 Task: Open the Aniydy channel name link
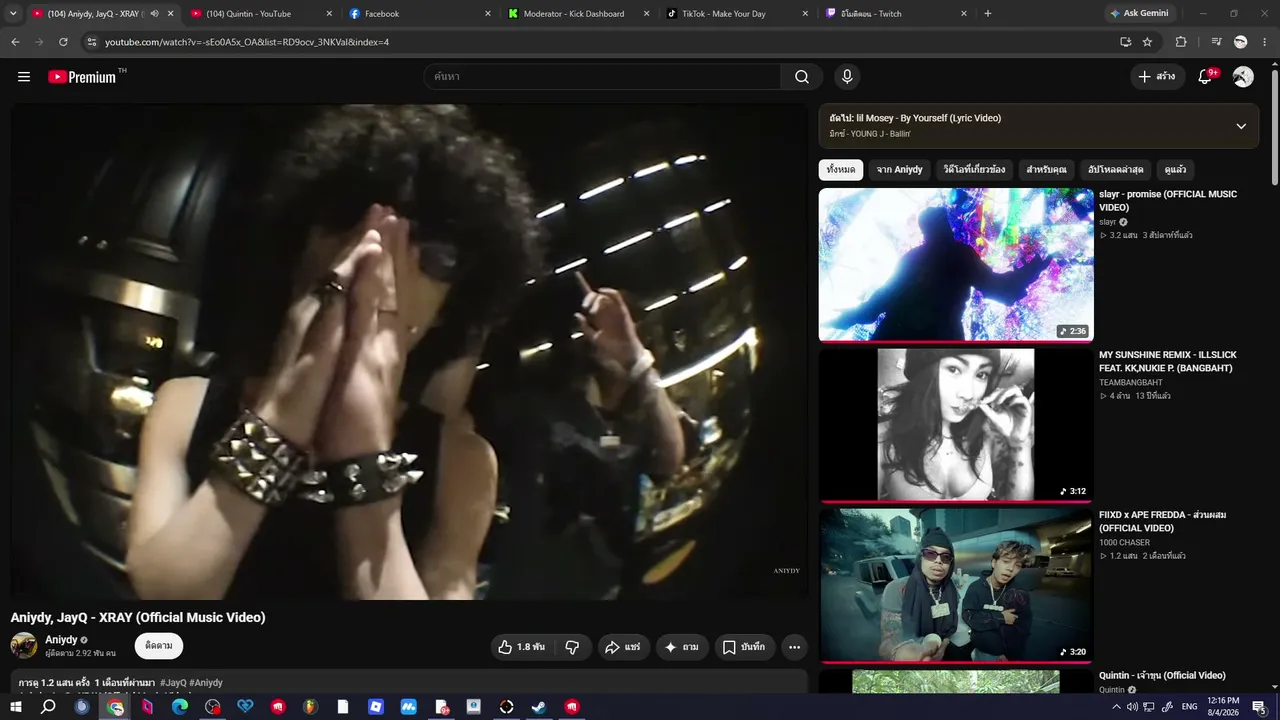point(61,640)
